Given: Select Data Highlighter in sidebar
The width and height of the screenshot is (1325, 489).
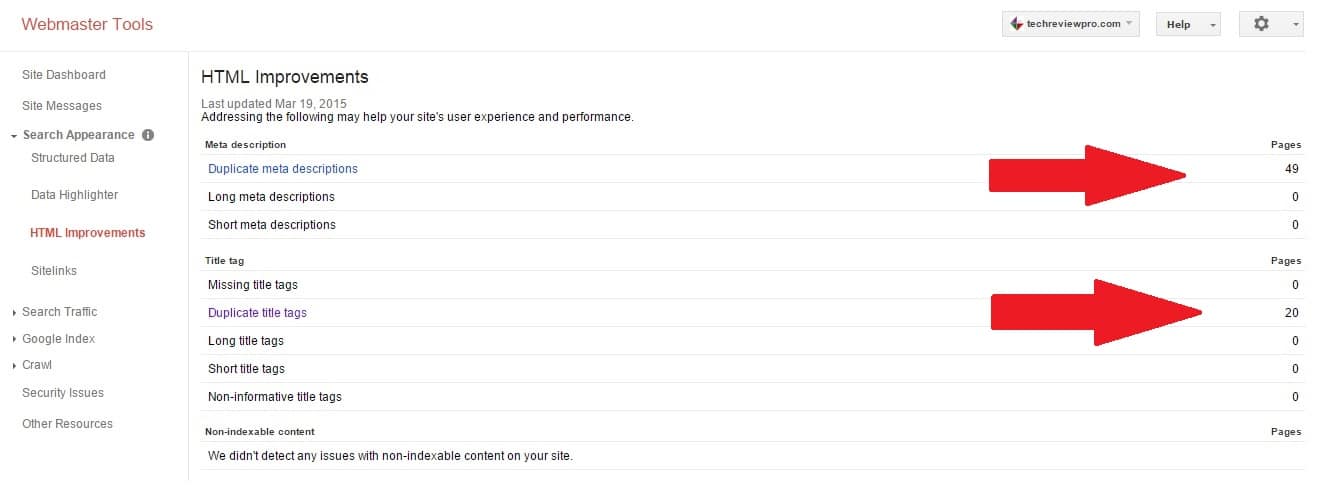Looking at the screenshot, I should [75, 195].
